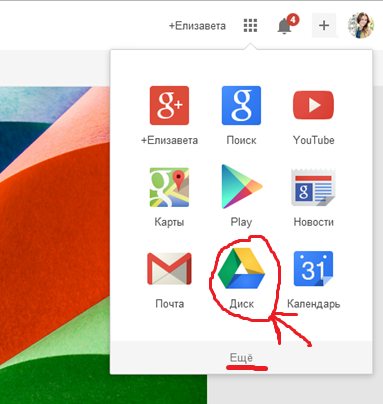Screen dimensions: 383x404
Task: Click the Play label text
Action: (x=241, y=222)
